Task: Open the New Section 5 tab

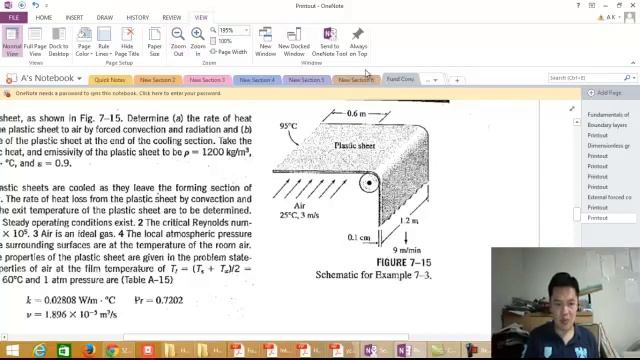Action: click(307, 80)
